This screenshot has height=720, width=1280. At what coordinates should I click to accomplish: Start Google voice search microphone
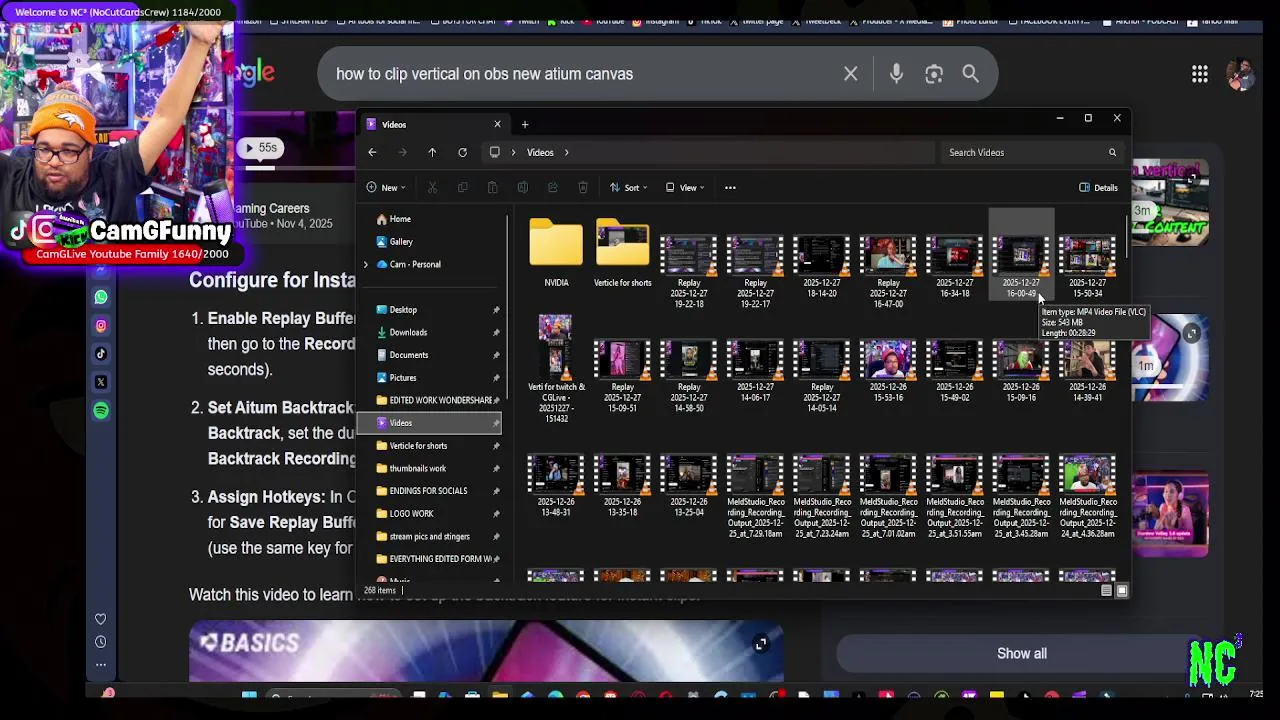896,74
